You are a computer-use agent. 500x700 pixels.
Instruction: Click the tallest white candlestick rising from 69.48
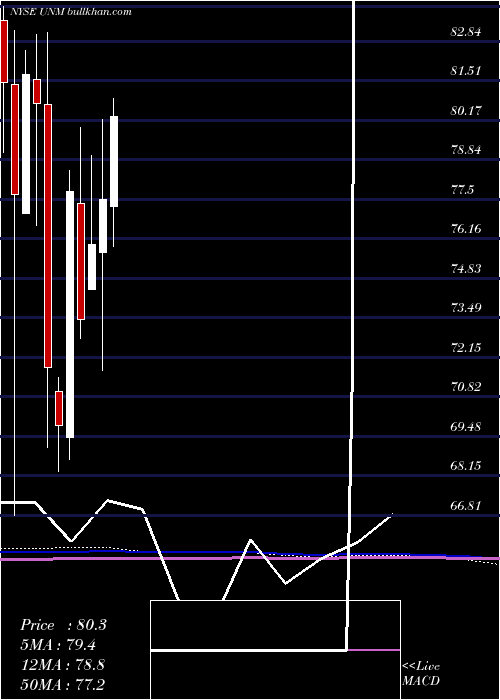tap(70, 314)
